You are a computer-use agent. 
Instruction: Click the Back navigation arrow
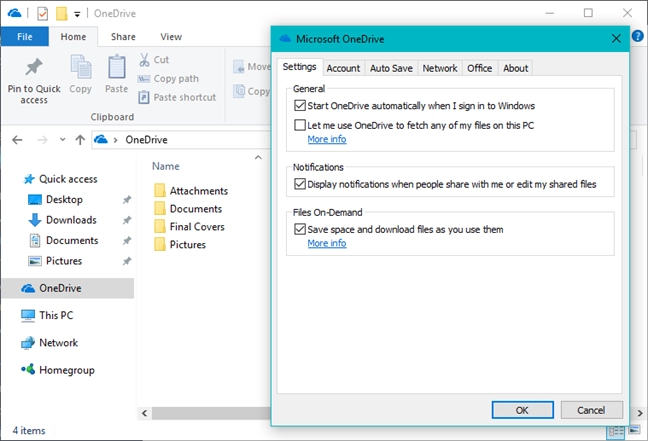point(17,140)
